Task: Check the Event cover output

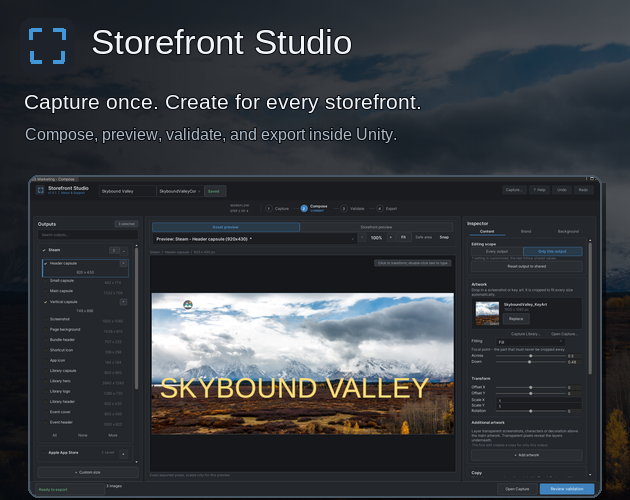Action: coord(46,412)
